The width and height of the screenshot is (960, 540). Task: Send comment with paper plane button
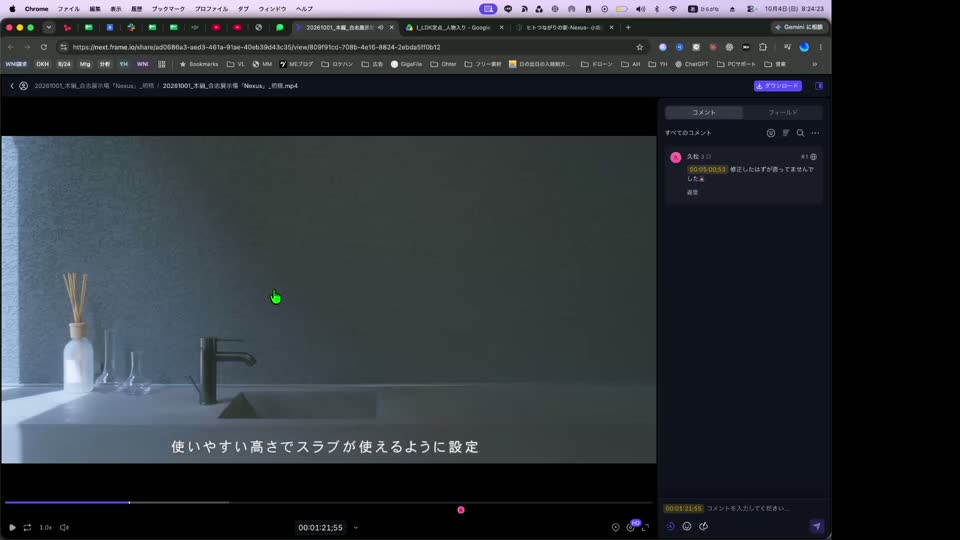click(x=817, y=526)
